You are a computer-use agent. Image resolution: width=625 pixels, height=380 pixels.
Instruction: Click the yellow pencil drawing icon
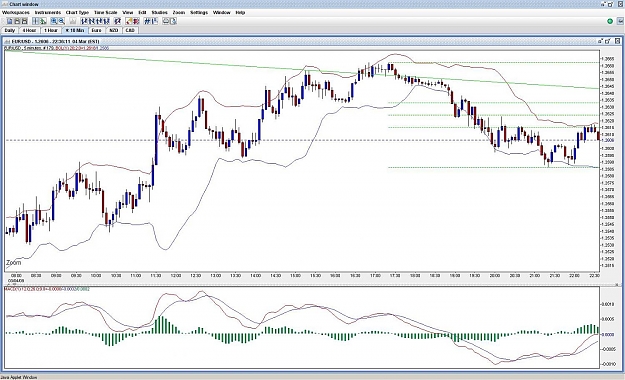click(129, 21)
